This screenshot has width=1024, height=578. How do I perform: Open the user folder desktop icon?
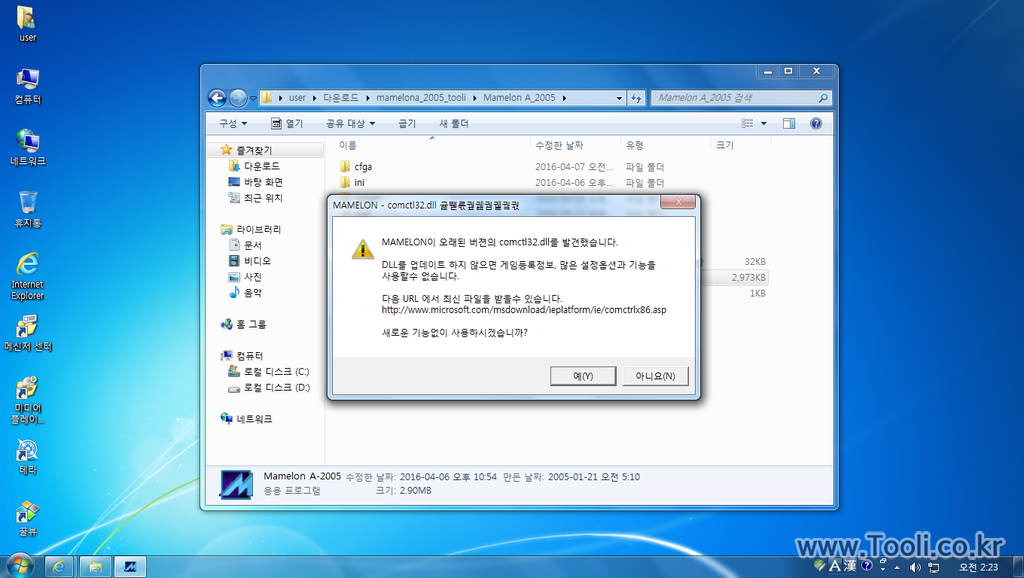coord(27,24)
